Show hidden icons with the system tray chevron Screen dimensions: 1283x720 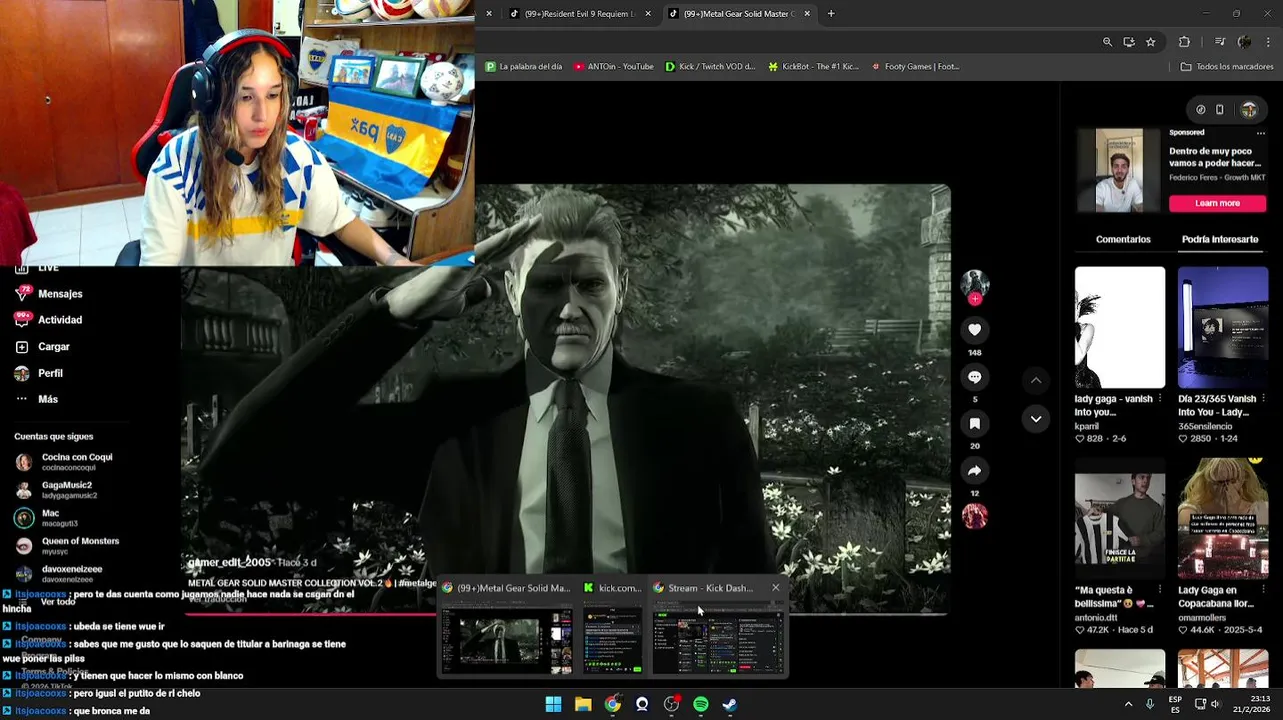1129,704
